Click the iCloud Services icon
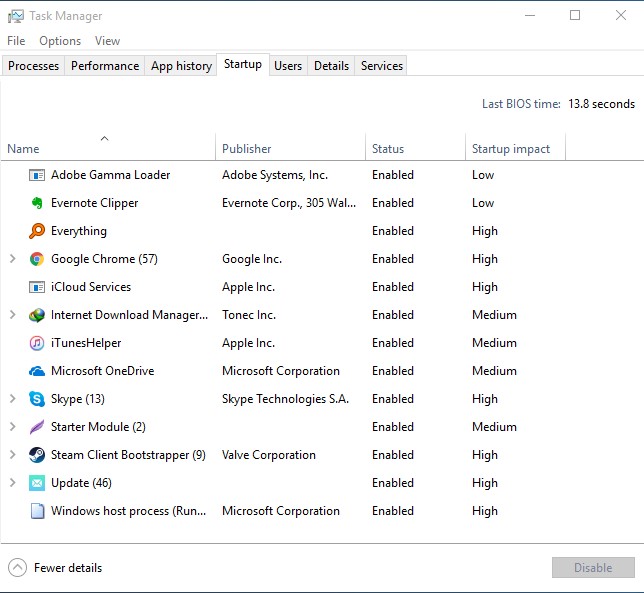 37,287
